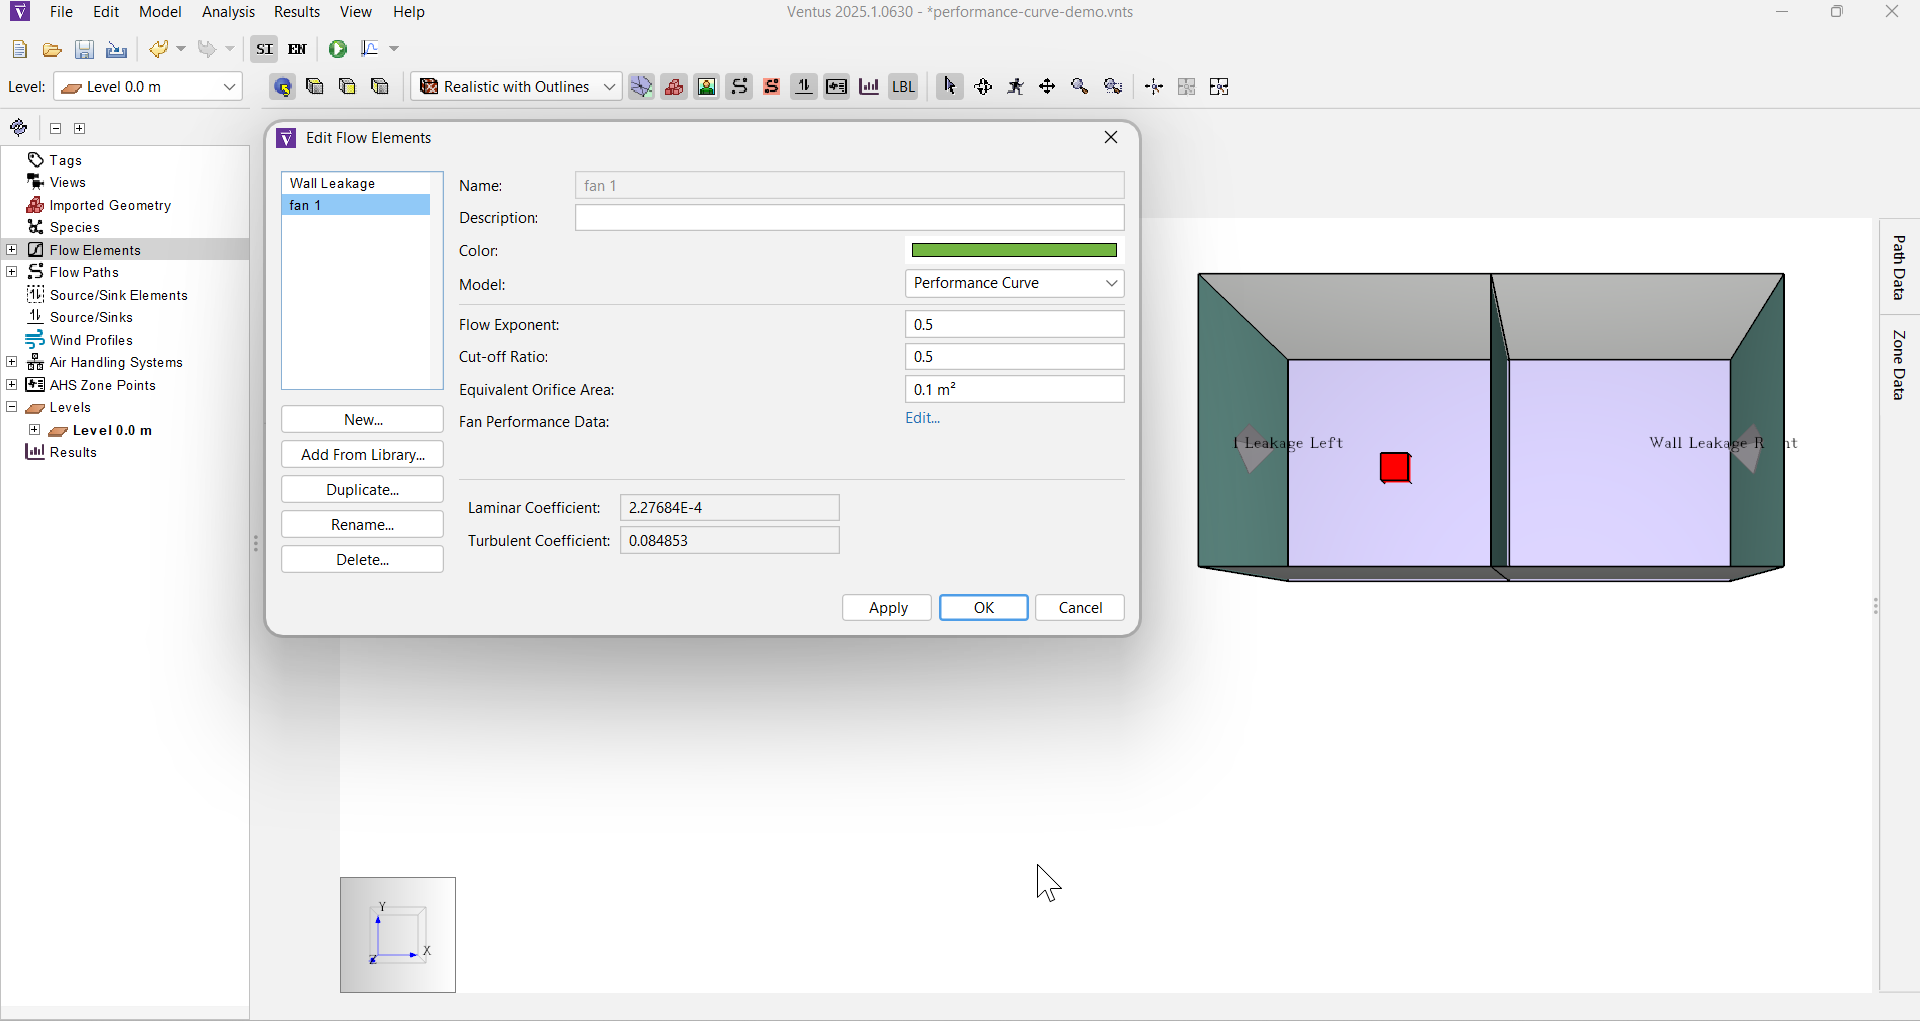Open the Model Performance Curve dropdown
The image size is (1920, 1021).
[1015, 283]
